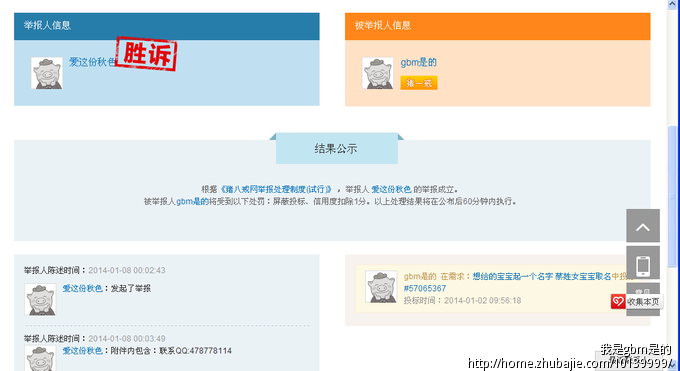This screenshot has width=680, height=371.
Task: Open the mobile phone icon button
Action: (643, 263)
